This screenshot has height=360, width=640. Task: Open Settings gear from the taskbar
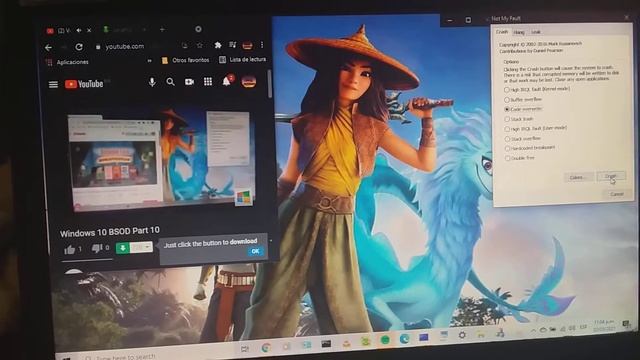pyautogui.click(x=462, y=335)
